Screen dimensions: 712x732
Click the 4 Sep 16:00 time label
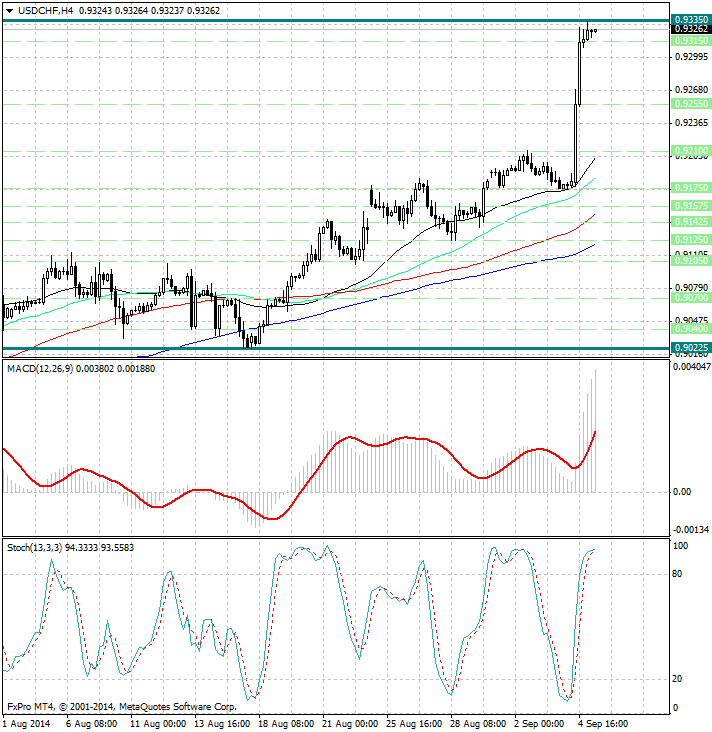tap(604, 724)
